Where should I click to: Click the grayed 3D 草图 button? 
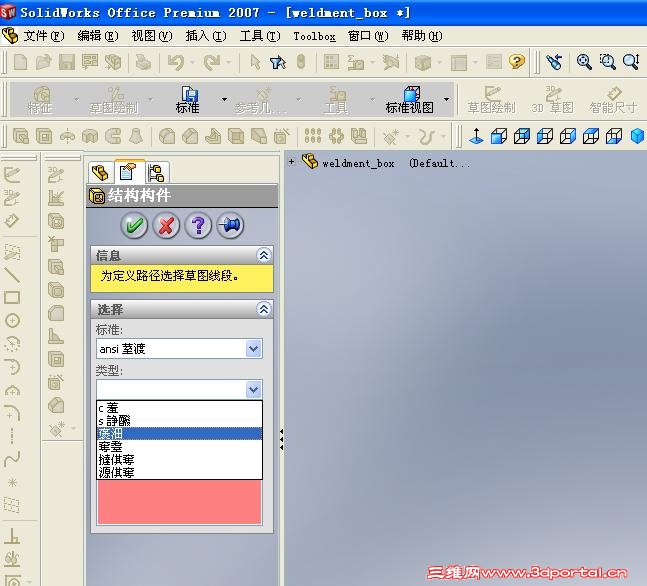[553, 99]
